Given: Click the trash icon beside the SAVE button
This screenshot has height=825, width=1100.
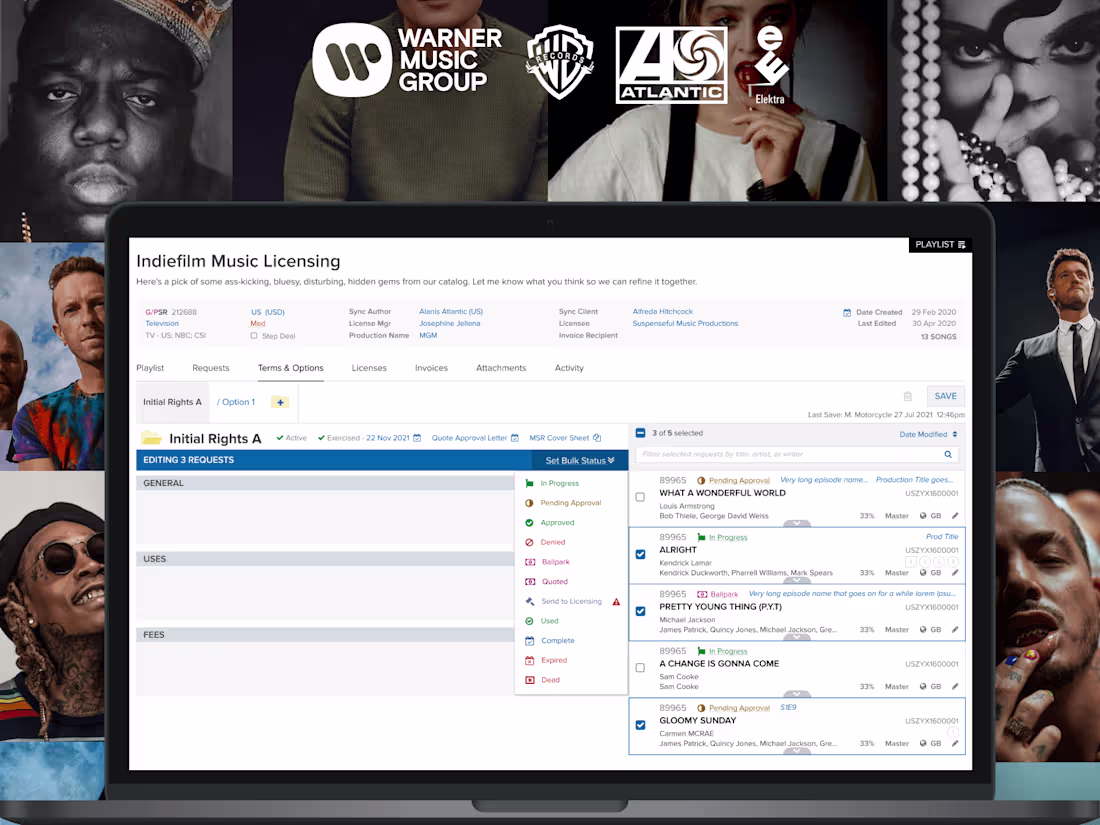Looking at the screenshot, I should [x=907, y=396].
